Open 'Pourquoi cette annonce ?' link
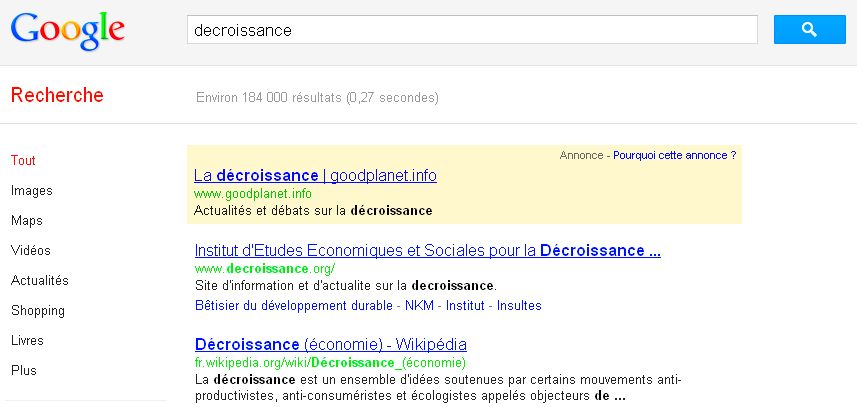This screenshot has width=857, height=407. [x=674, y=155]
